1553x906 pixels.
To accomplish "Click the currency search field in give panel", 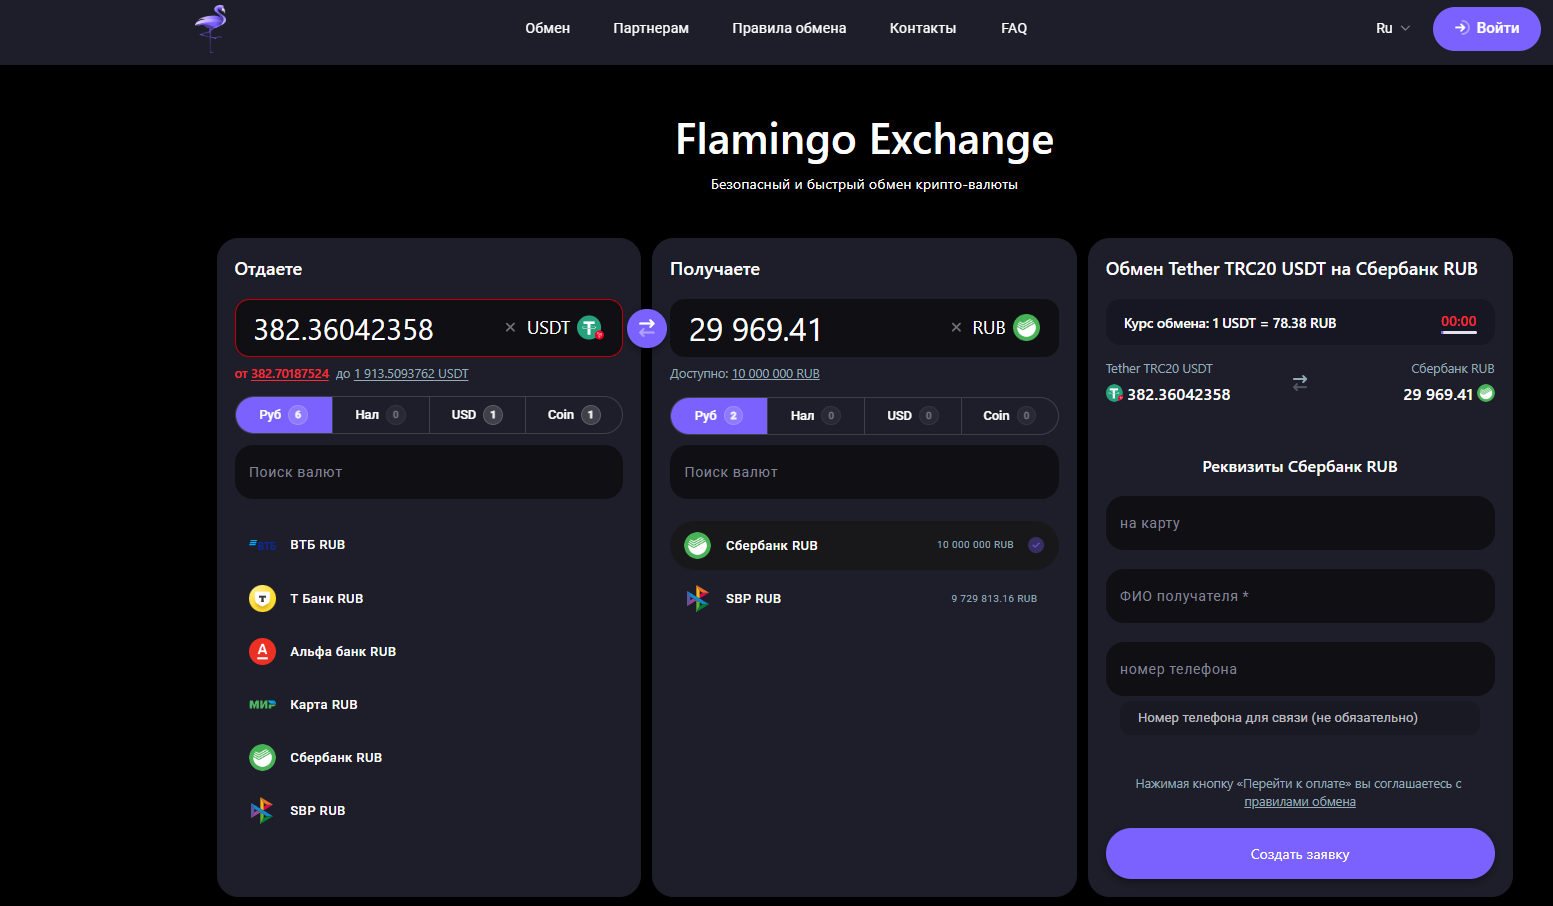I will point(429,472).
